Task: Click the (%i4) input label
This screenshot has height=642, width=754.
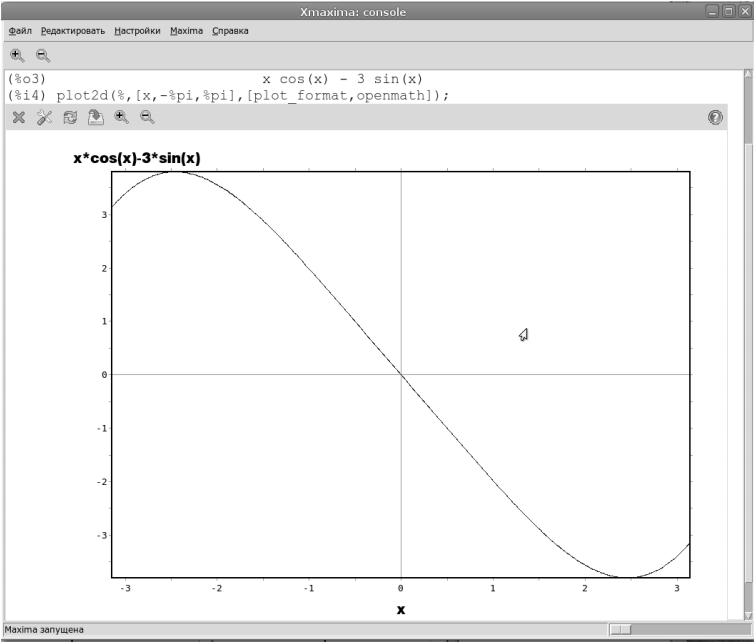Action: pyautogui.click(x=26, y=95)
